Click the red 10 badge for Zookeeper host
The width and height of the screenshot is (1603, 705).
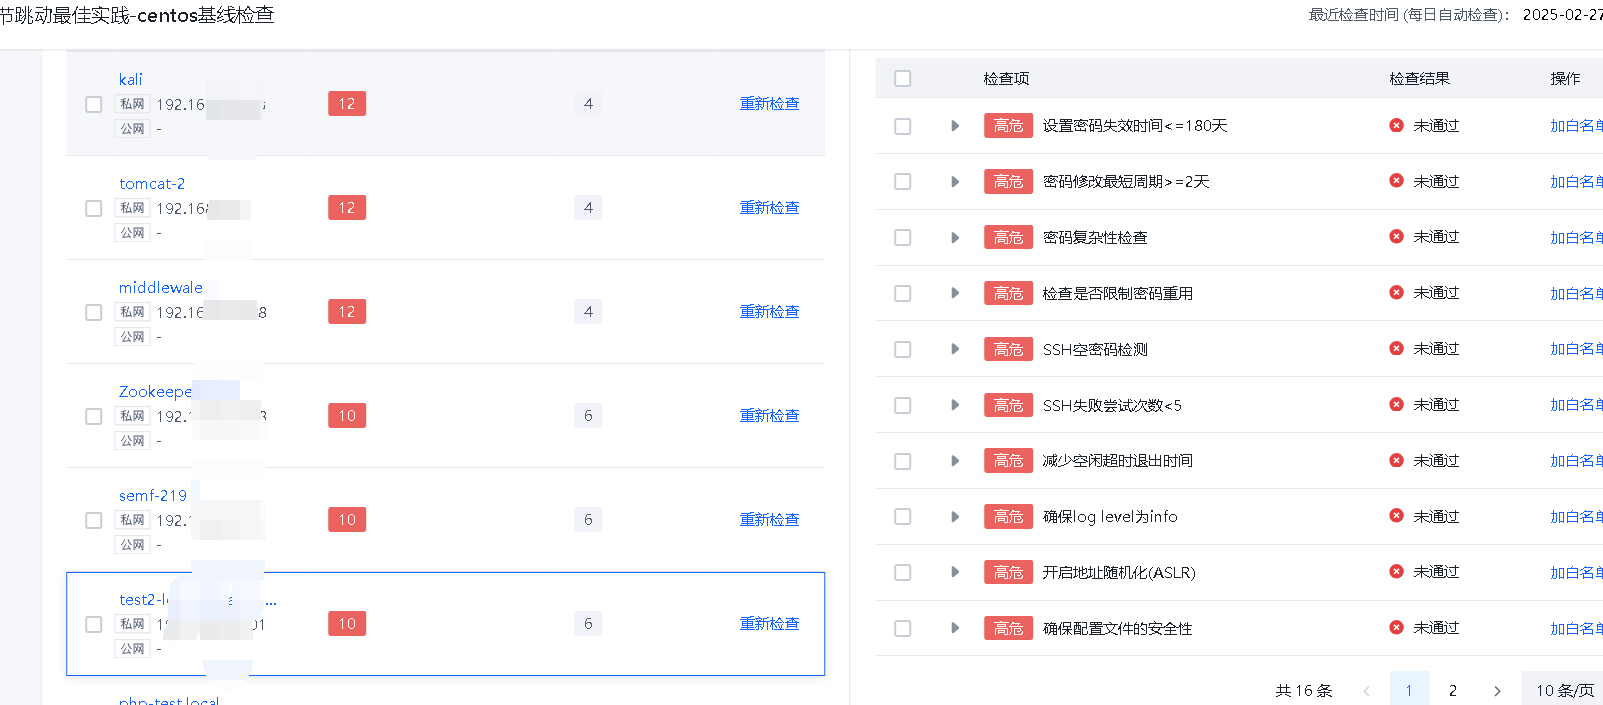(x=346, y=416)
